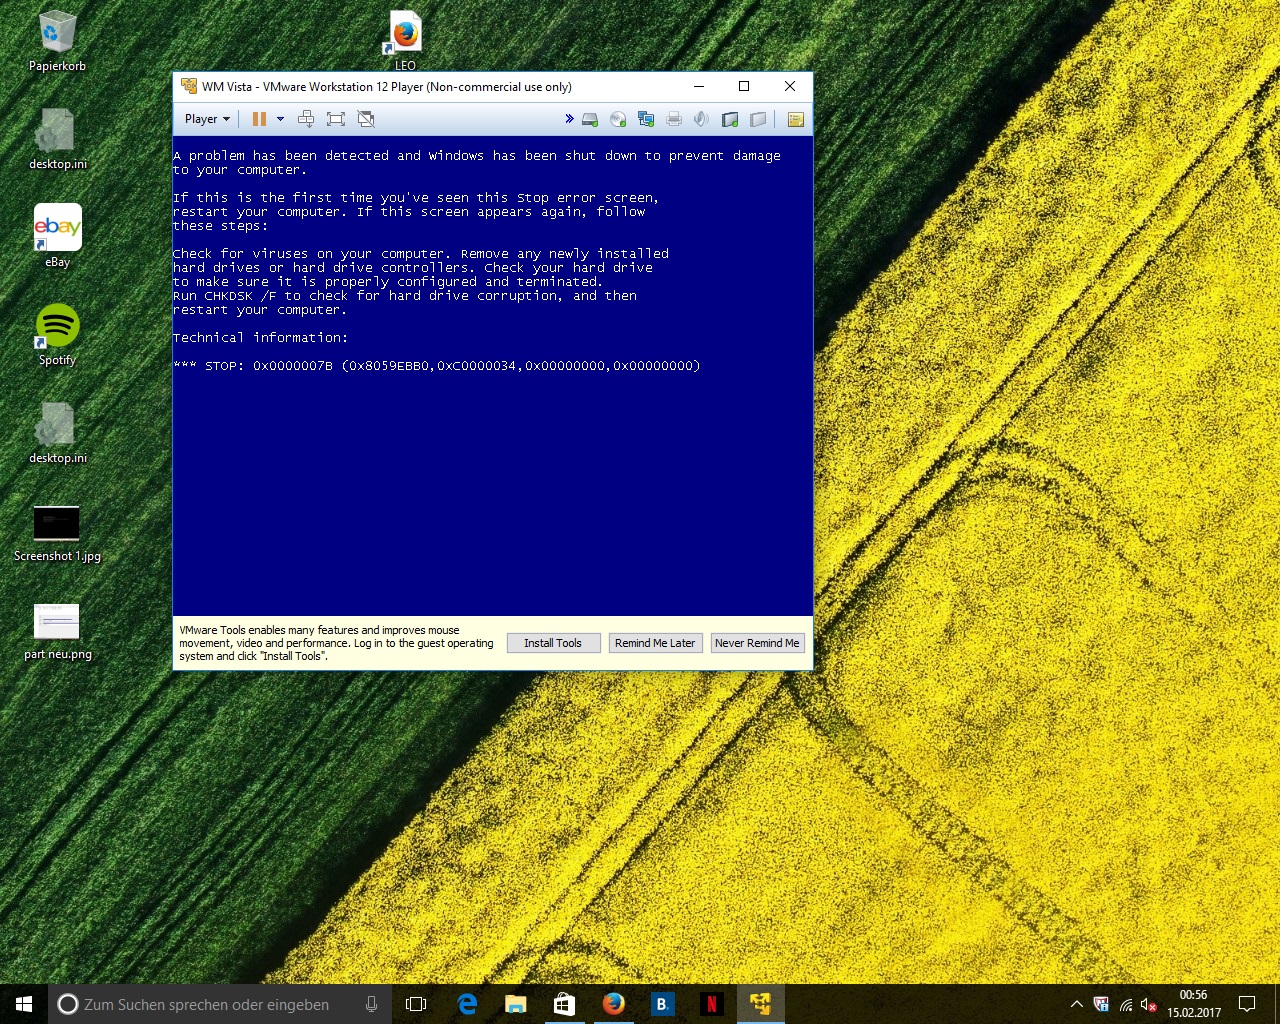Show hidden system tray icons
Screen dimensions: 1280x1024
click(1076, 1004)
